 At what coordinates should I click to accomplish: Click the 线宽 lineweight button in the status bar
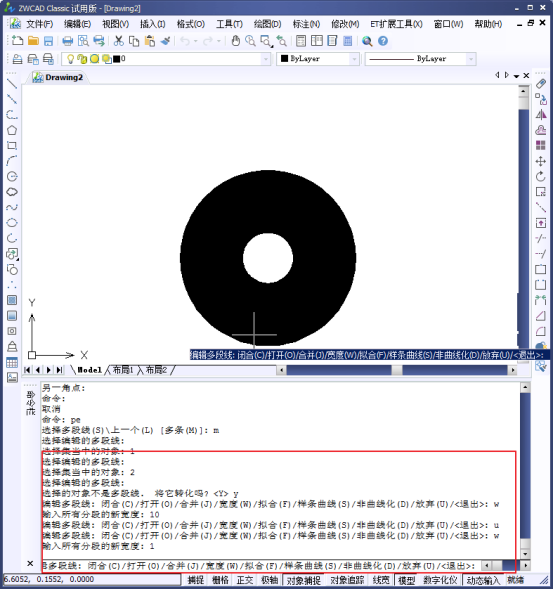[381, 580]
